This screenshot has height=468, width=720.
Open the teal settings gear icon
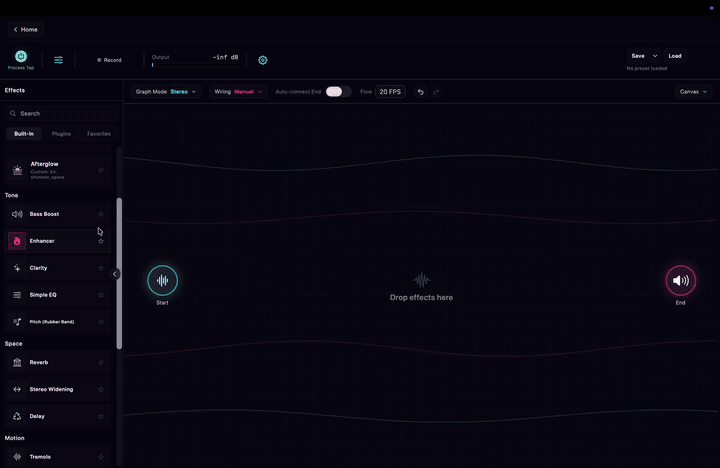[x=263, y=60]
